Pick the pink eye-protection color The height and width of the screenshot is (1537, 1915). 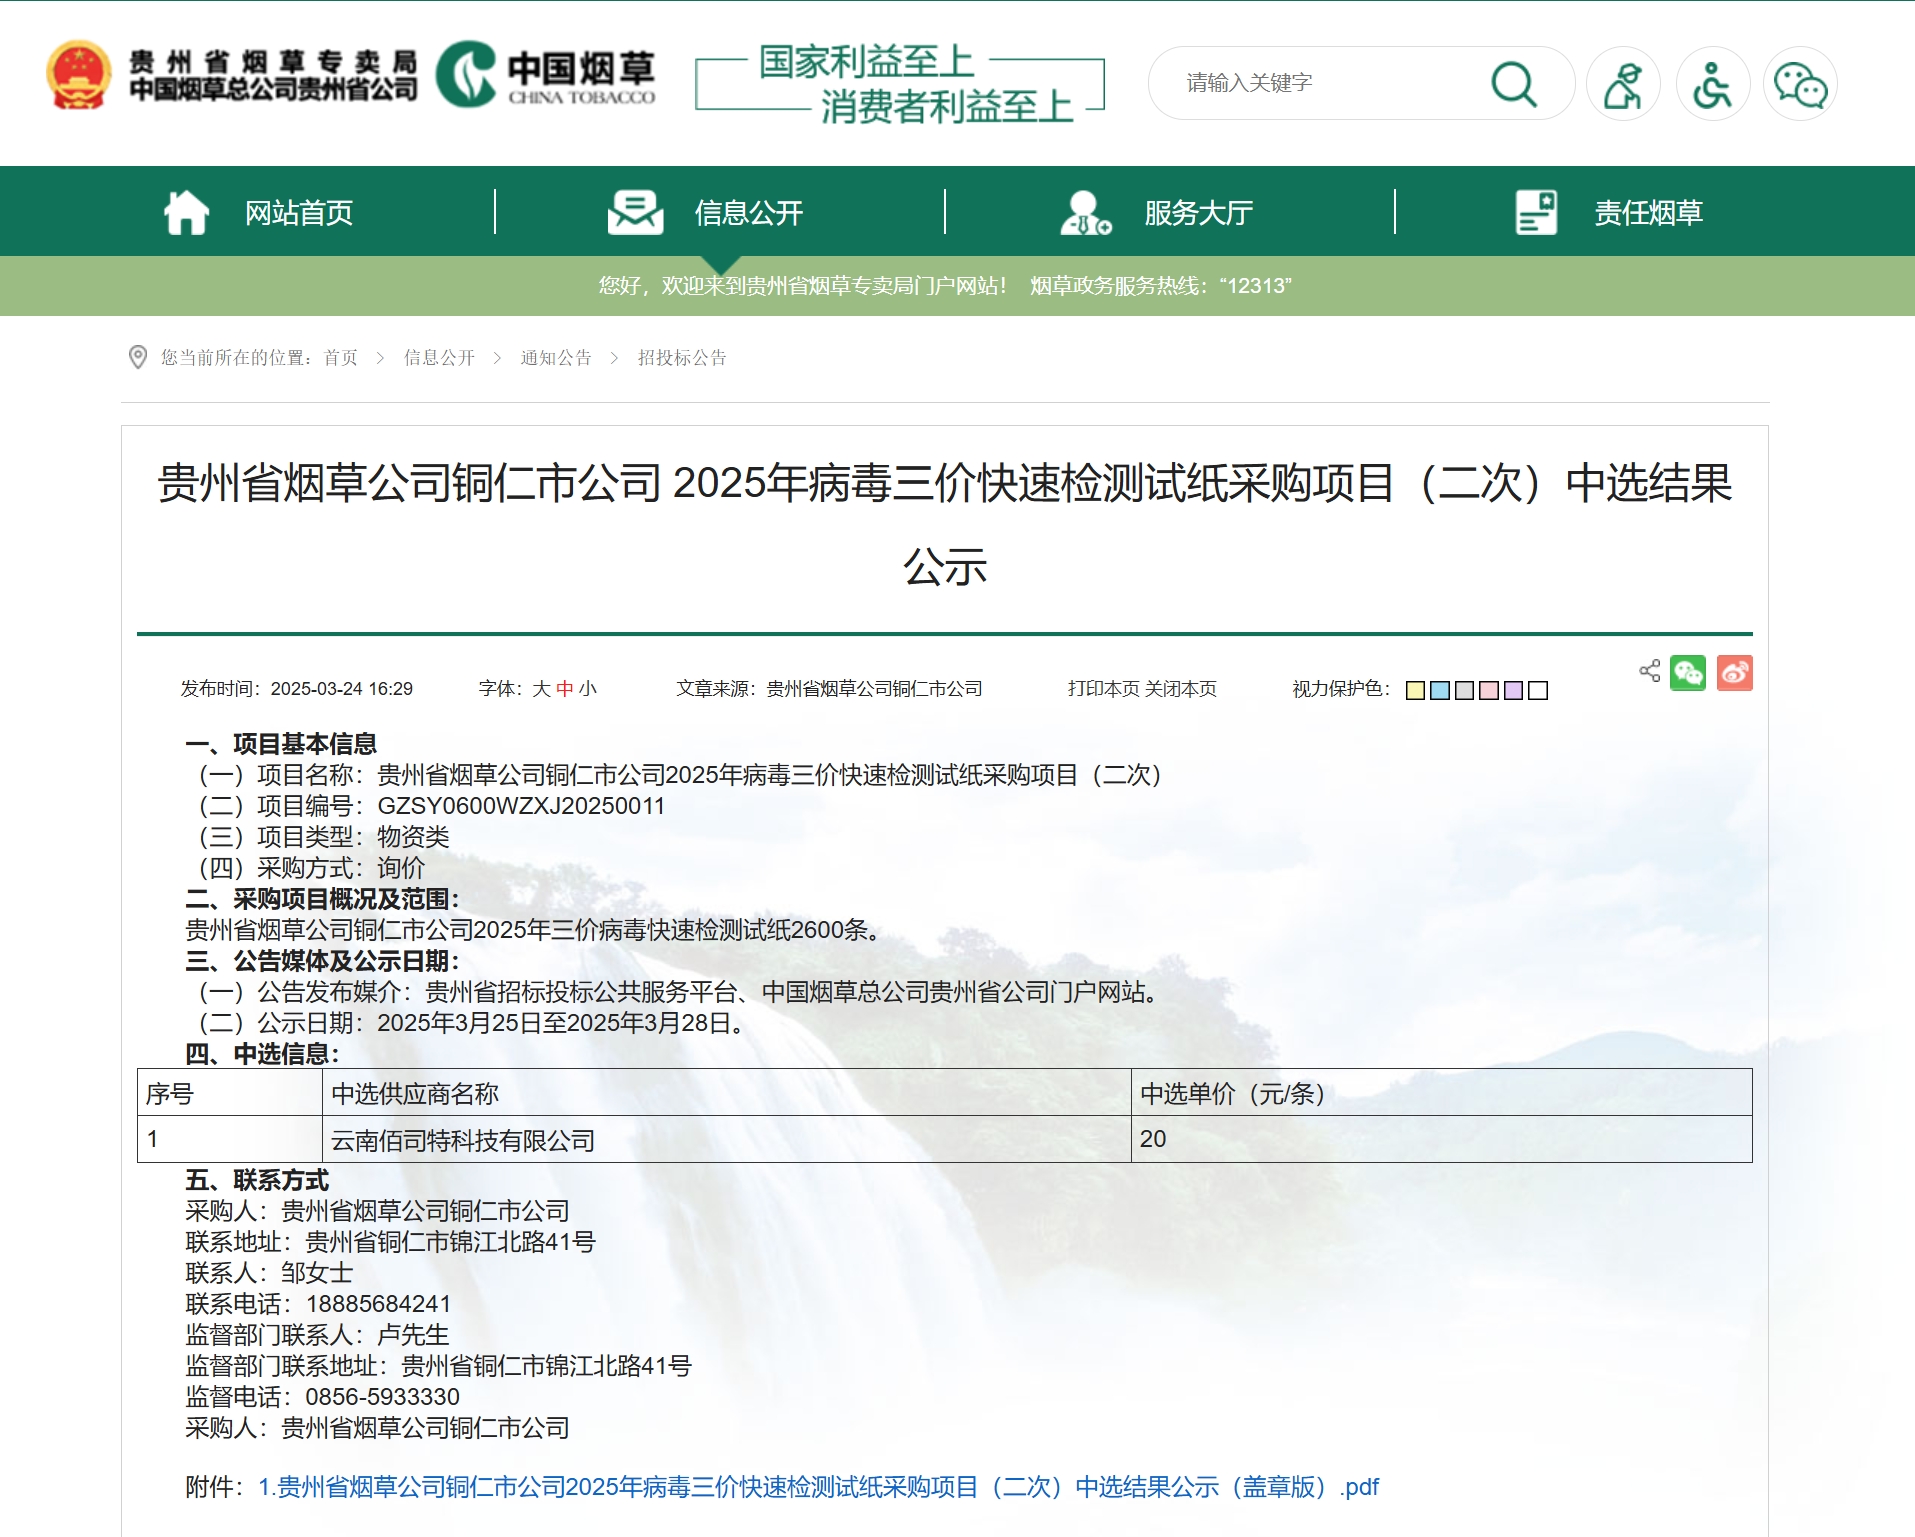point(1490,690)
